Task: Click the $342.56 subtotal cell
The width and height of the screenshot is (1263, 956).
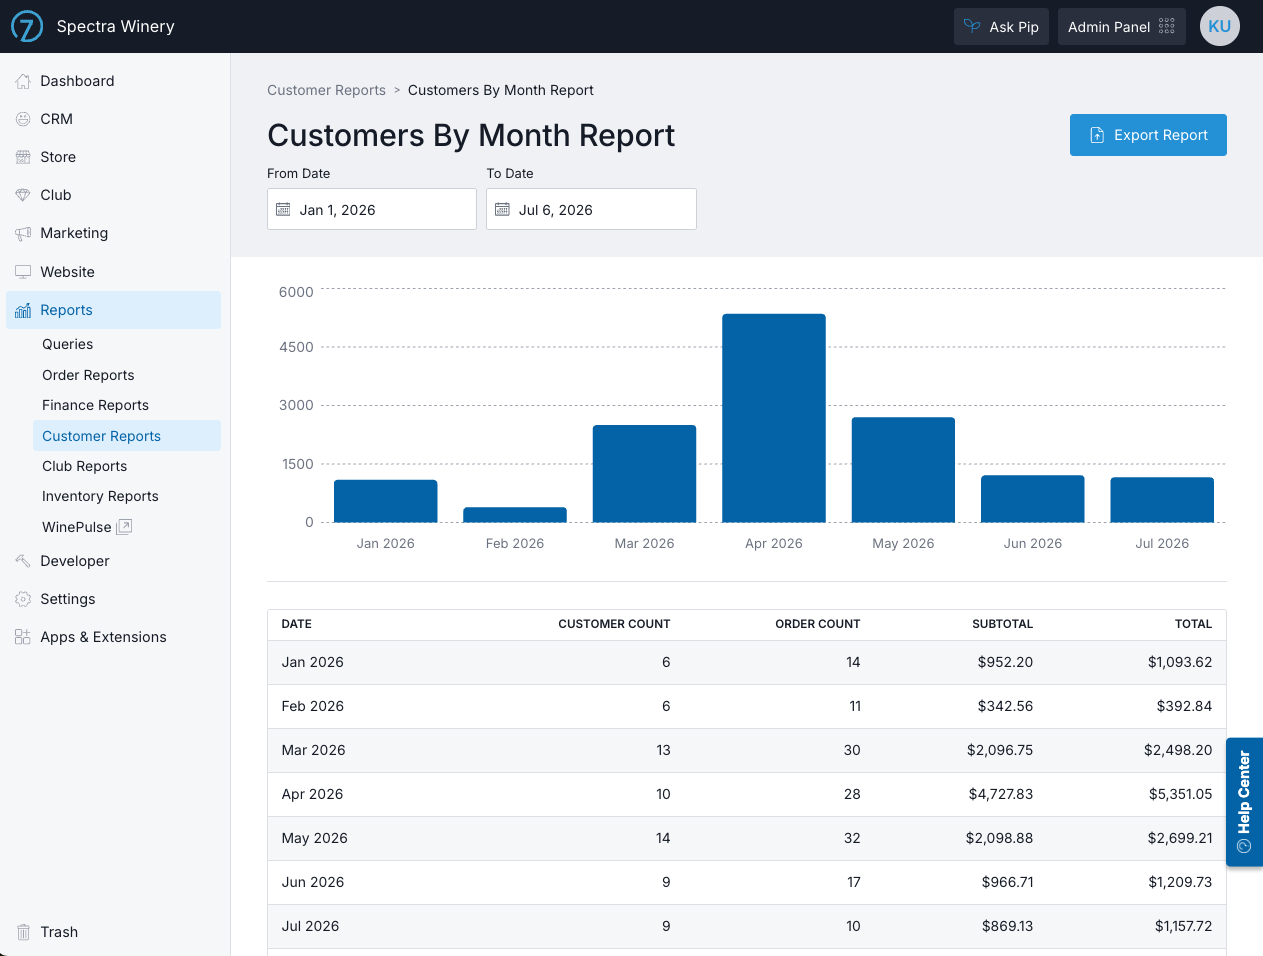Action: pyautogui.click(x=1005, y=706)
